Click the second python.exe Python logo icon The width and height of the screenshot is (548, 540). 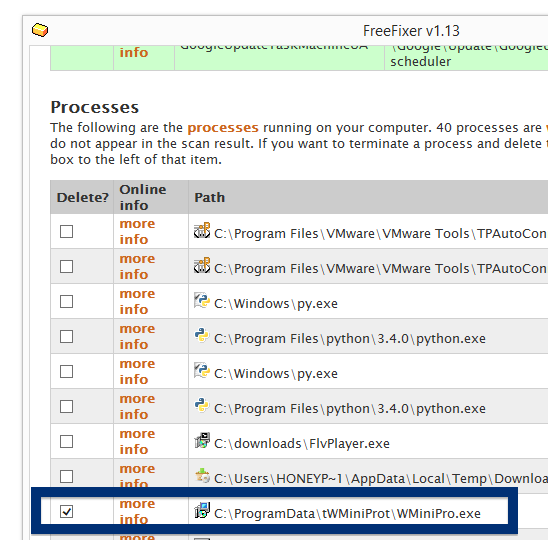click(x=202, y=405)
